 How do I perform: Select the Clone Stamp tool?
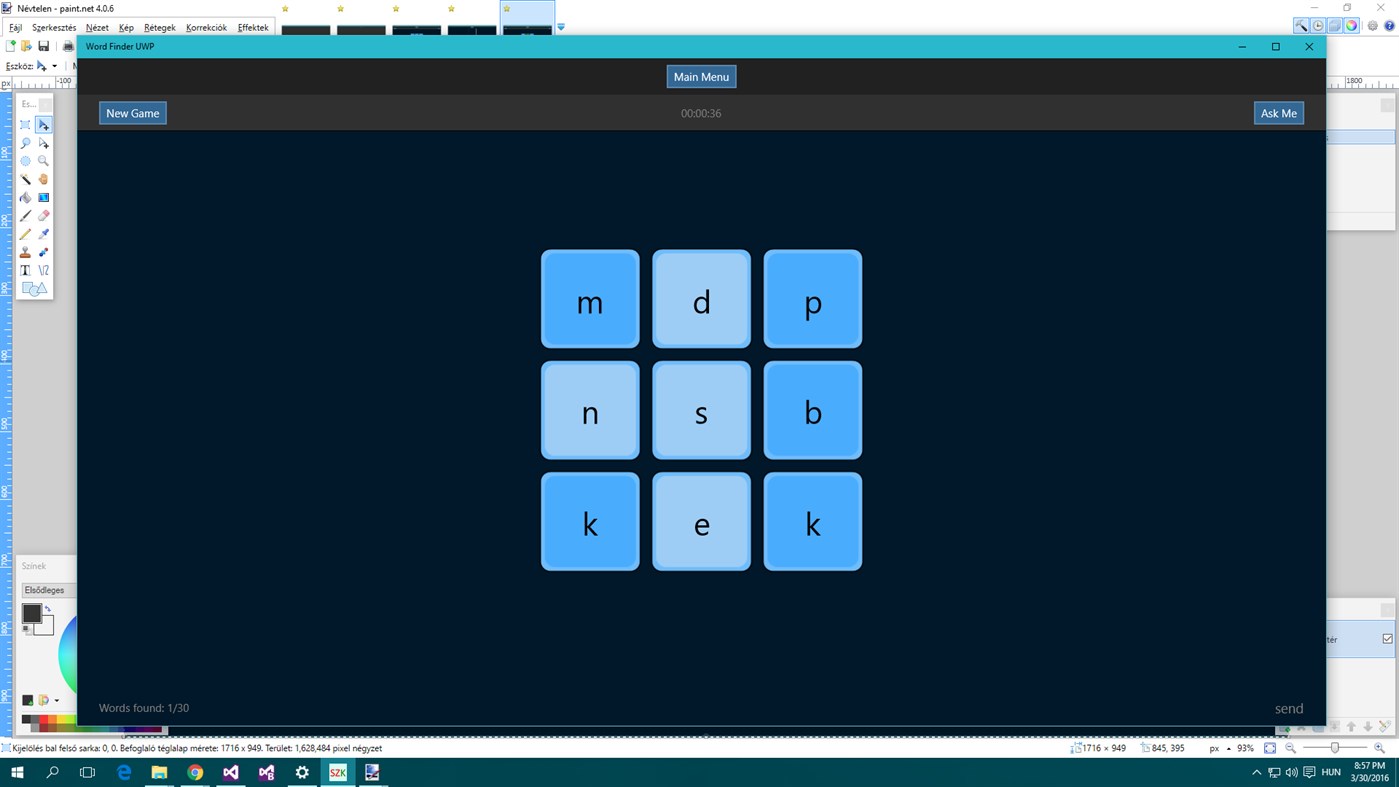pos(26,252)
